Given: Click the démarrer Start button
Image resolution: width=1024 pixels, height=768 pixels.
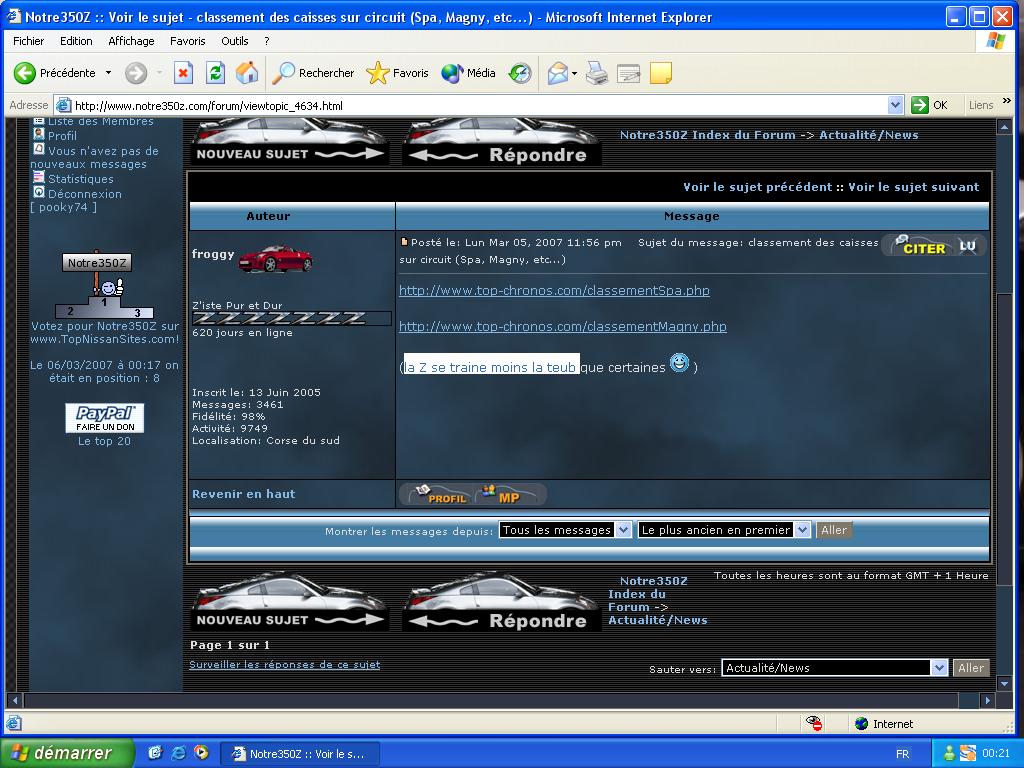Looking at the screenshot, I should point(67,753).
